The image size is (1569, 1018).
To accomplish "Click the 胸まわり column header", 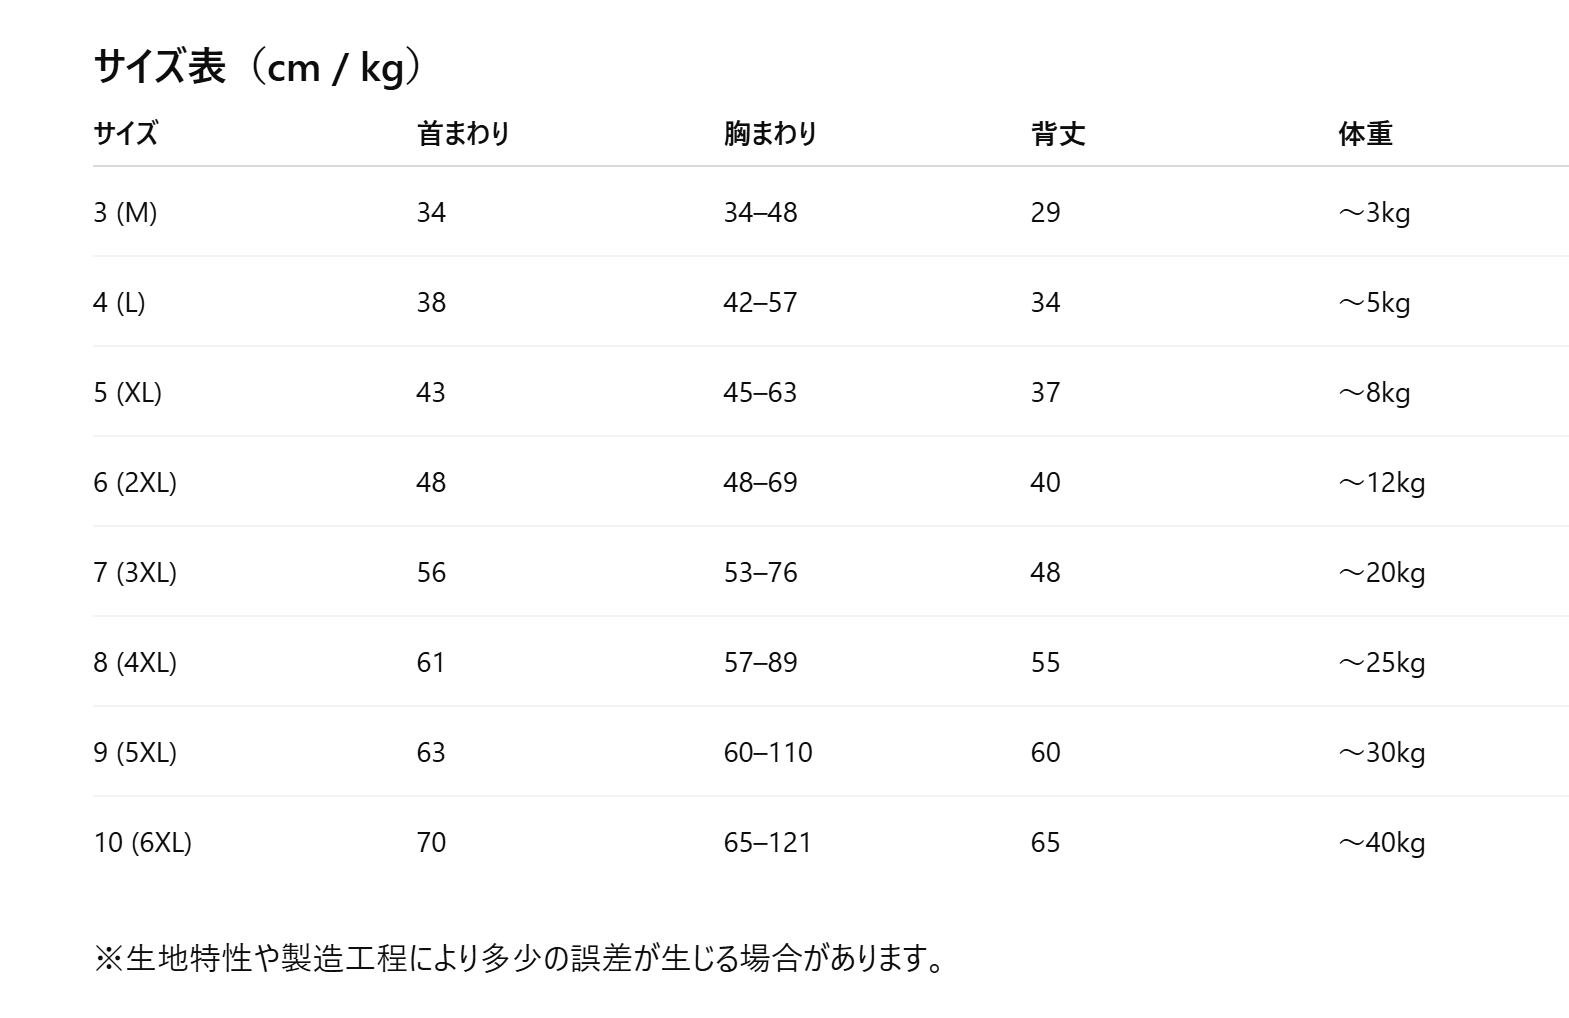I will coord(770,134).
